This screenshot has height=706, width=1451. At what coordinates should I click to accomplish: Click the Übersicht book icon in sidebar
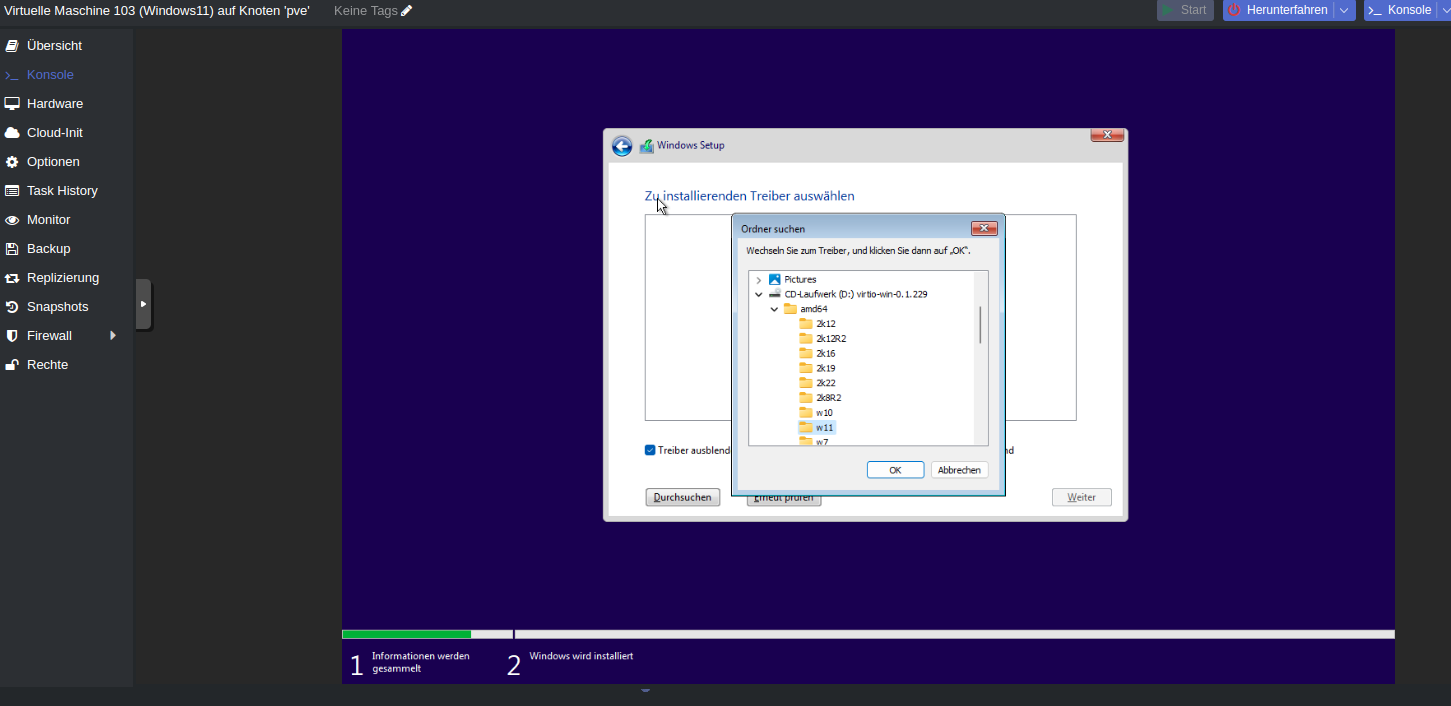[12, 46]
